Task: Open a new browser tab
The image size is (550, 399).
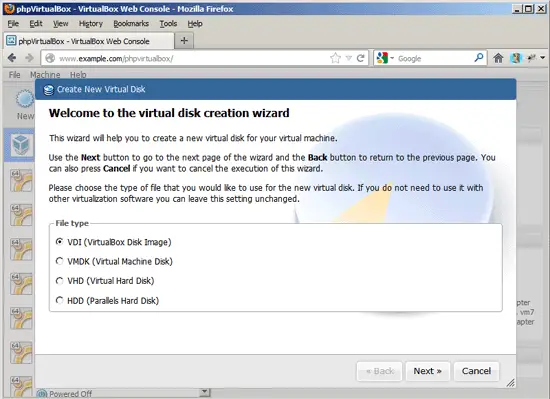Action: 184,41
